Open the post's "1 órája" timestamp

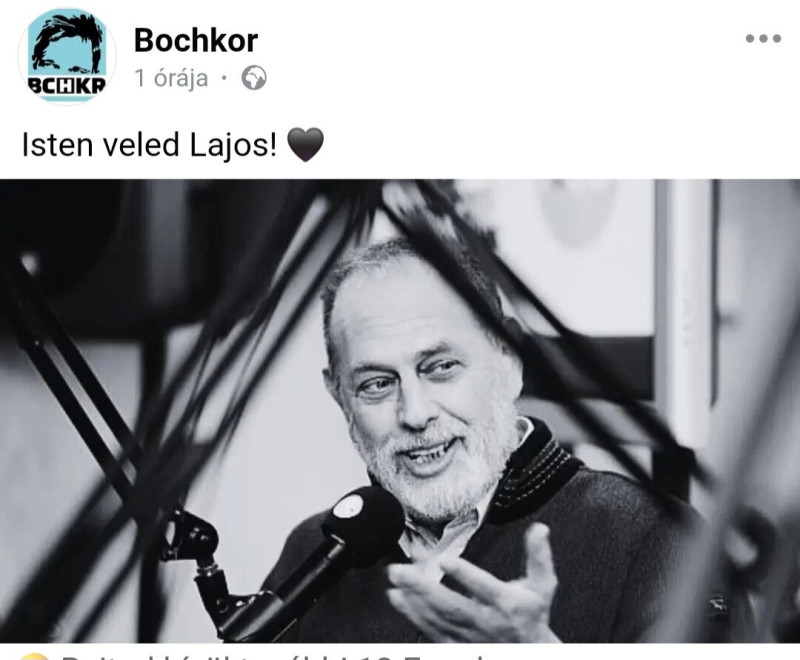tap(171, 79)
